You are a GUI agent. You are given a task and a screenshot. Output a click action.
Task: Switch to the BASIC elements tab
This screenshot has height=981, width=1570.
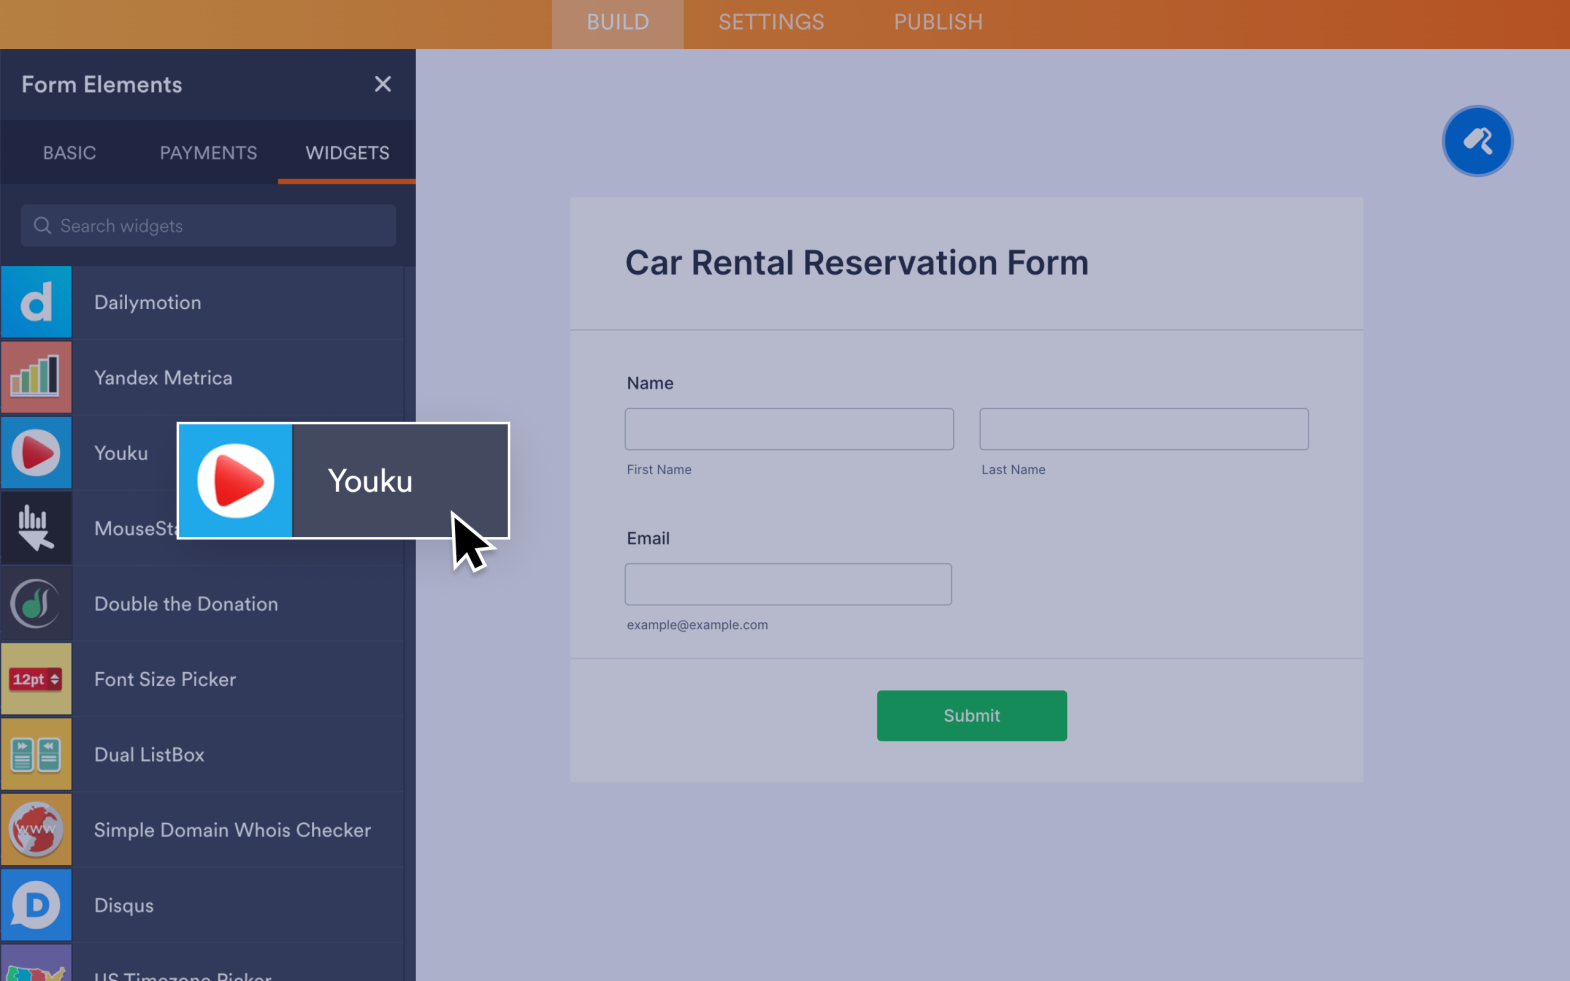click(69, 153)
